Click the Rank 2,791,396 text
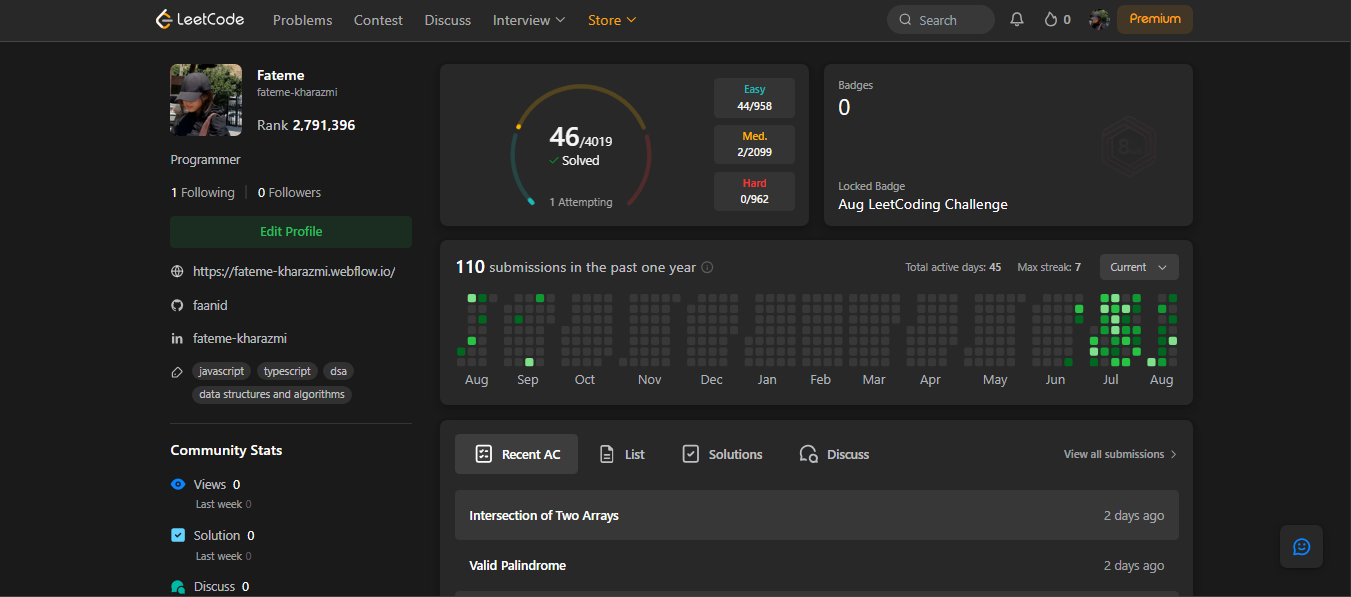Image resolution: width=1351 pixels, height=597 pixels. click(306, 125)
